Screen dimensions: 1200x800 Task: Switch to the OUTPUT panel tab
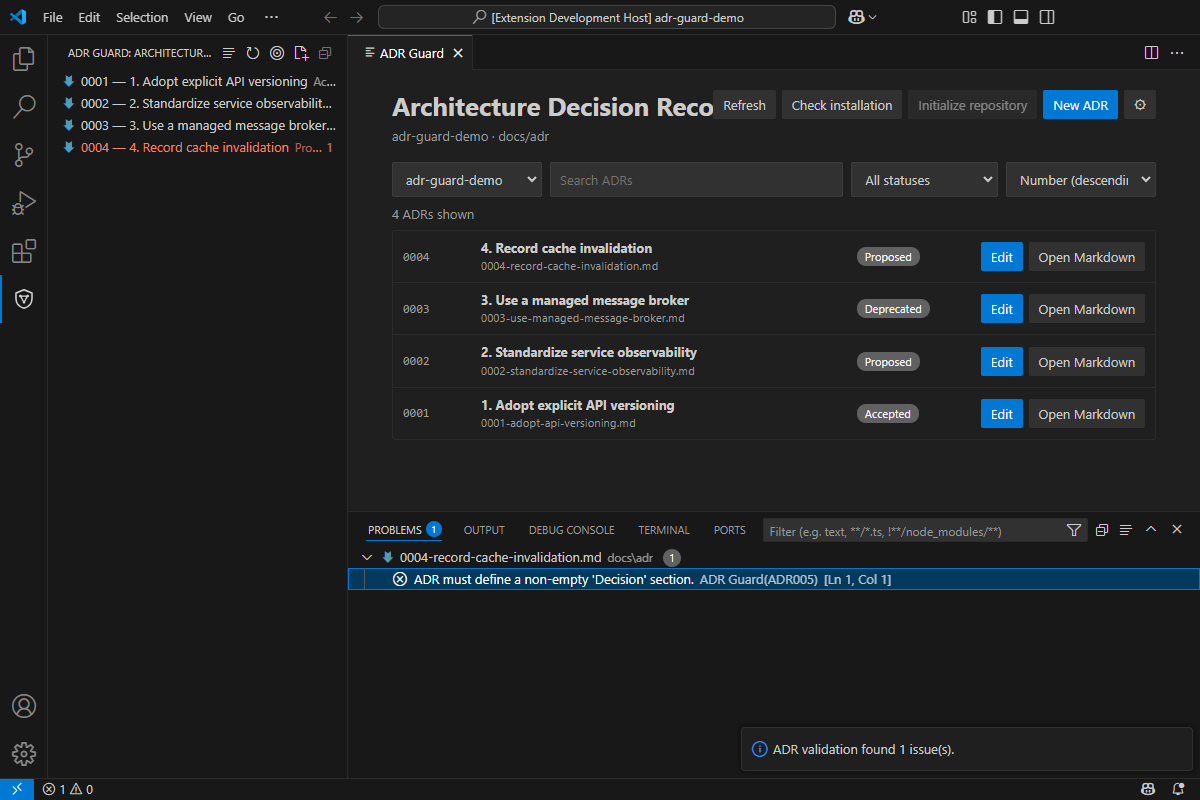coord(484,530)
